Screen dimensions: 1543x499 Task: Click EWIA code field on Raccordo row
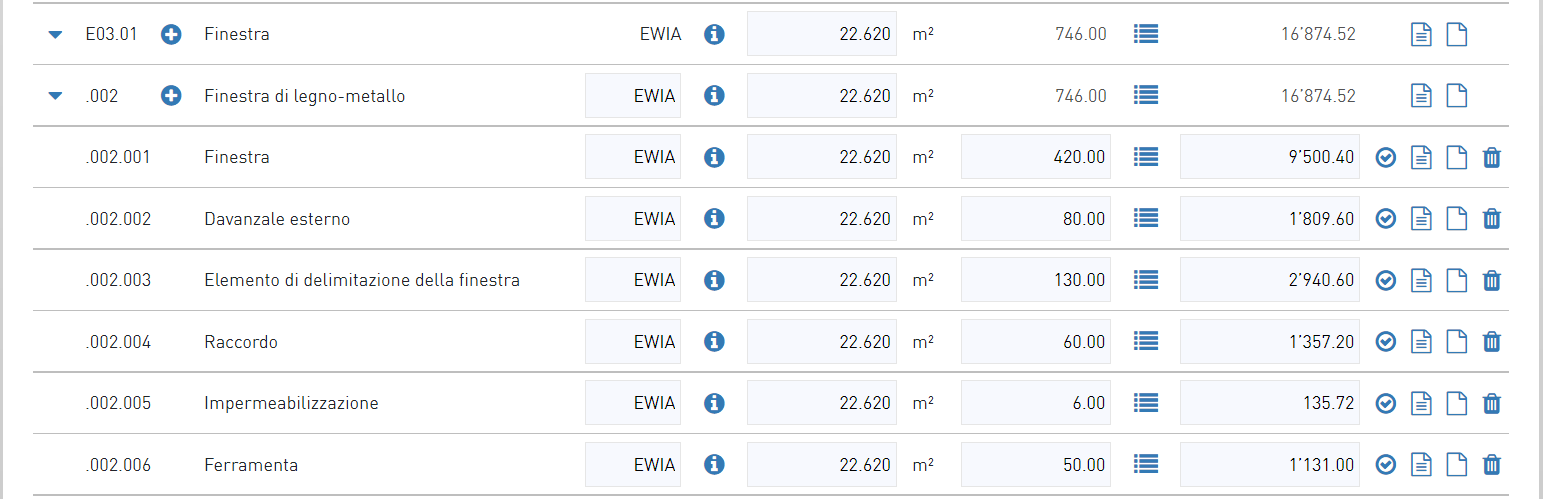pos(633,342)
